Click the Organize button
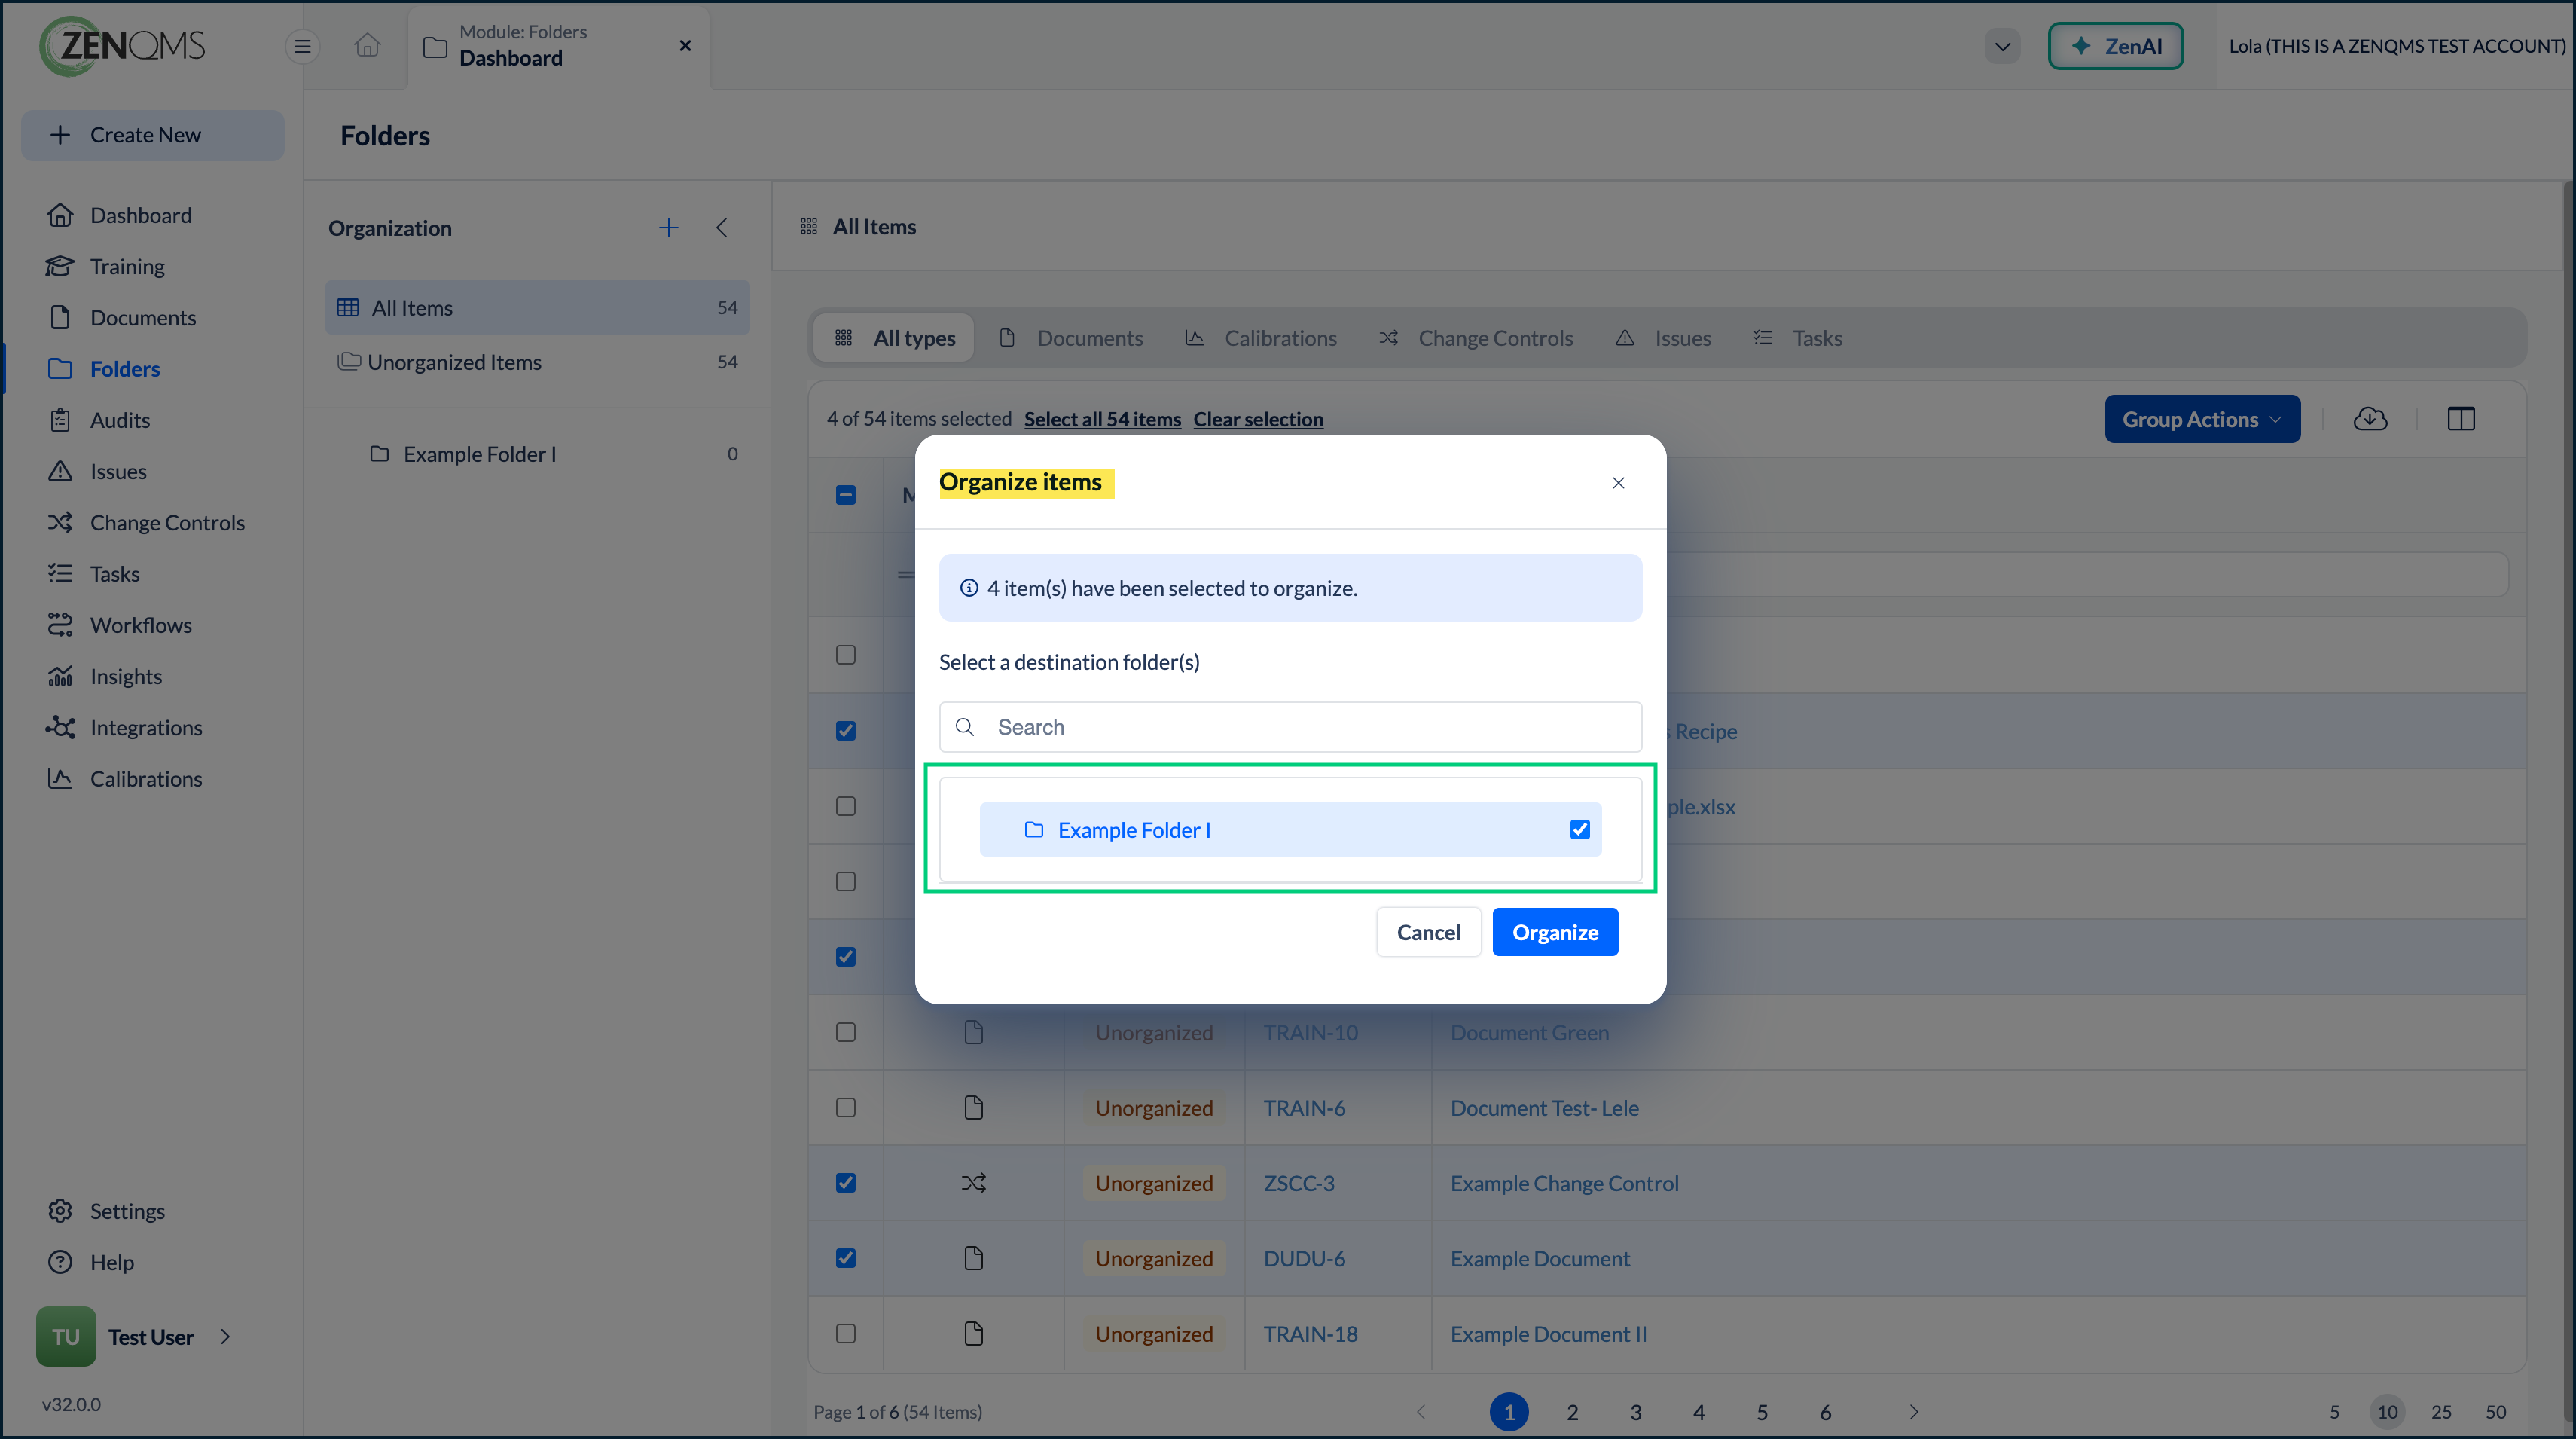The image size is (2576, 1439). pyautogui.click(x=1555, y=932)
